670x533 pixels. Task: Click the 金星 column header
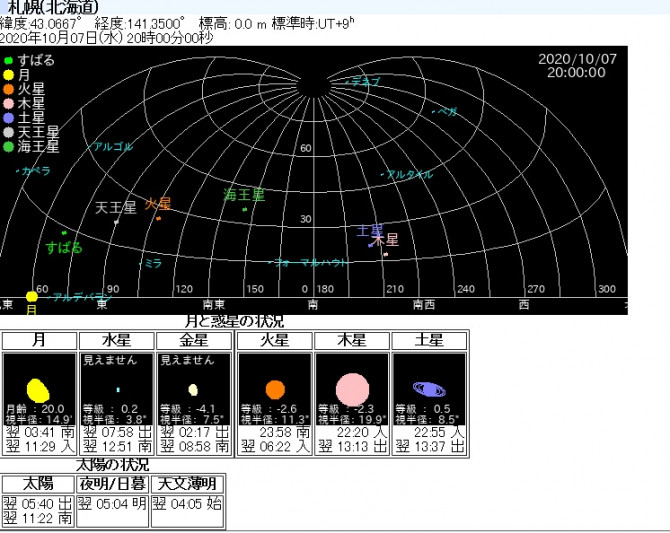[194, 341]
